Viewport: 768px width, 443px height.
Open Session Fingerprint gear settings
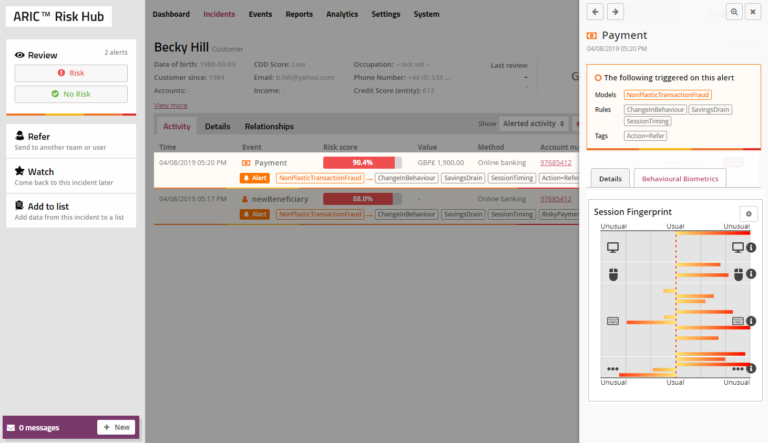[747, 214]
